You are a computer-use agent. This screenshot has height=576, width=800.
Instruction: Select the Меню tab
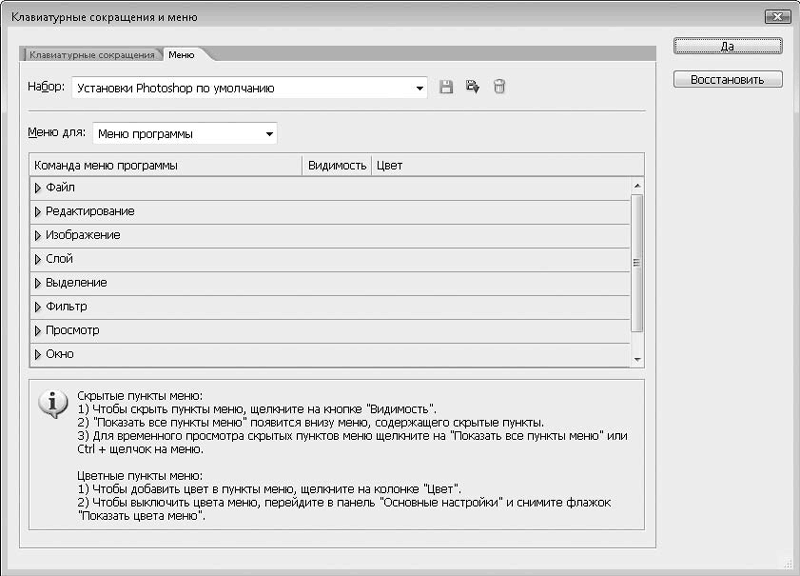[x=182, y=55]
